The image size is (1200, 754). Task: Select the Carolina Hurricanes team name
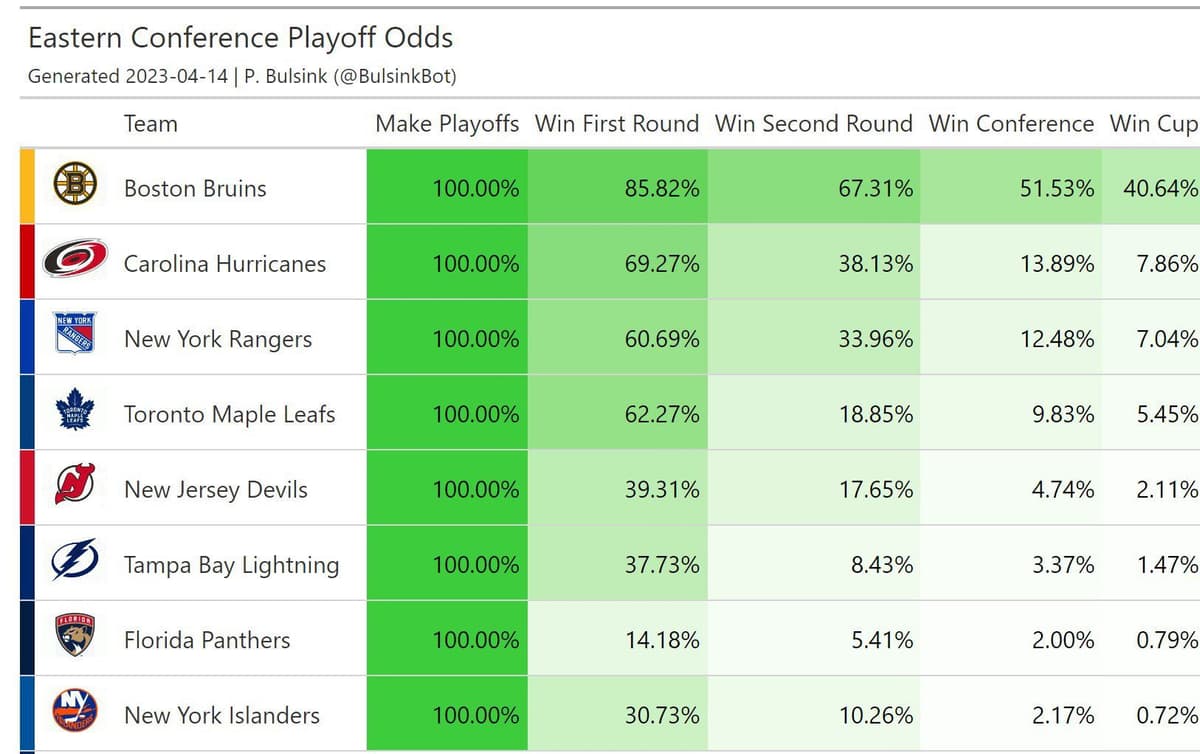[225, 264]
